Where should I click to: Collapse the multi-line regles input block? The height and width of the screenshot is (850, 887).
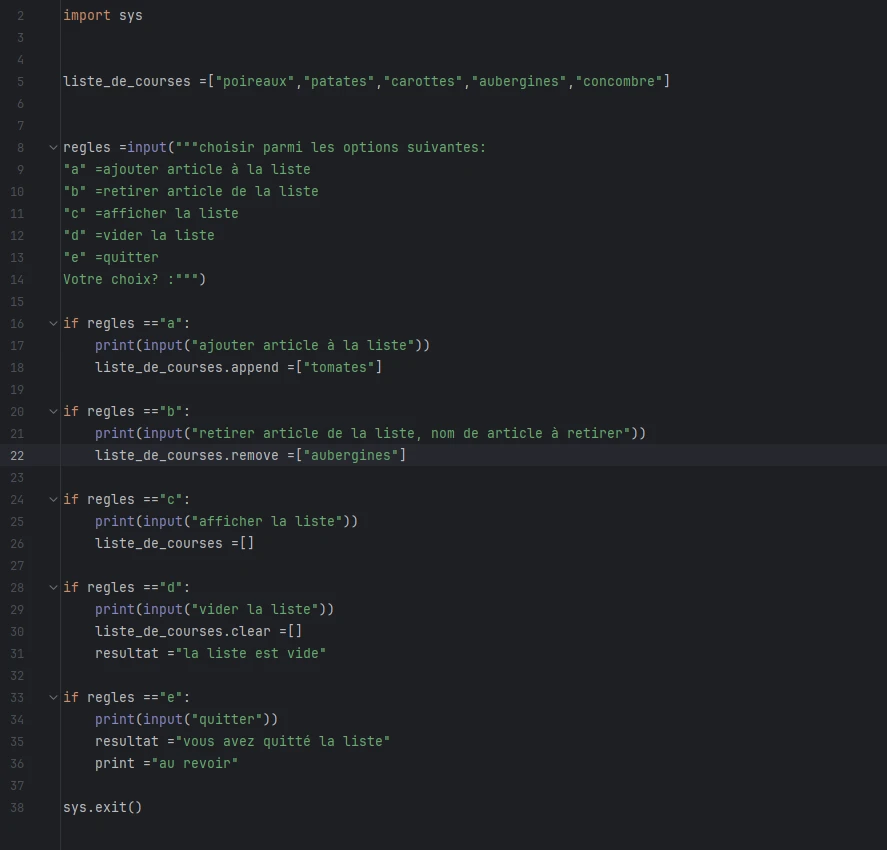pos(53,148)
